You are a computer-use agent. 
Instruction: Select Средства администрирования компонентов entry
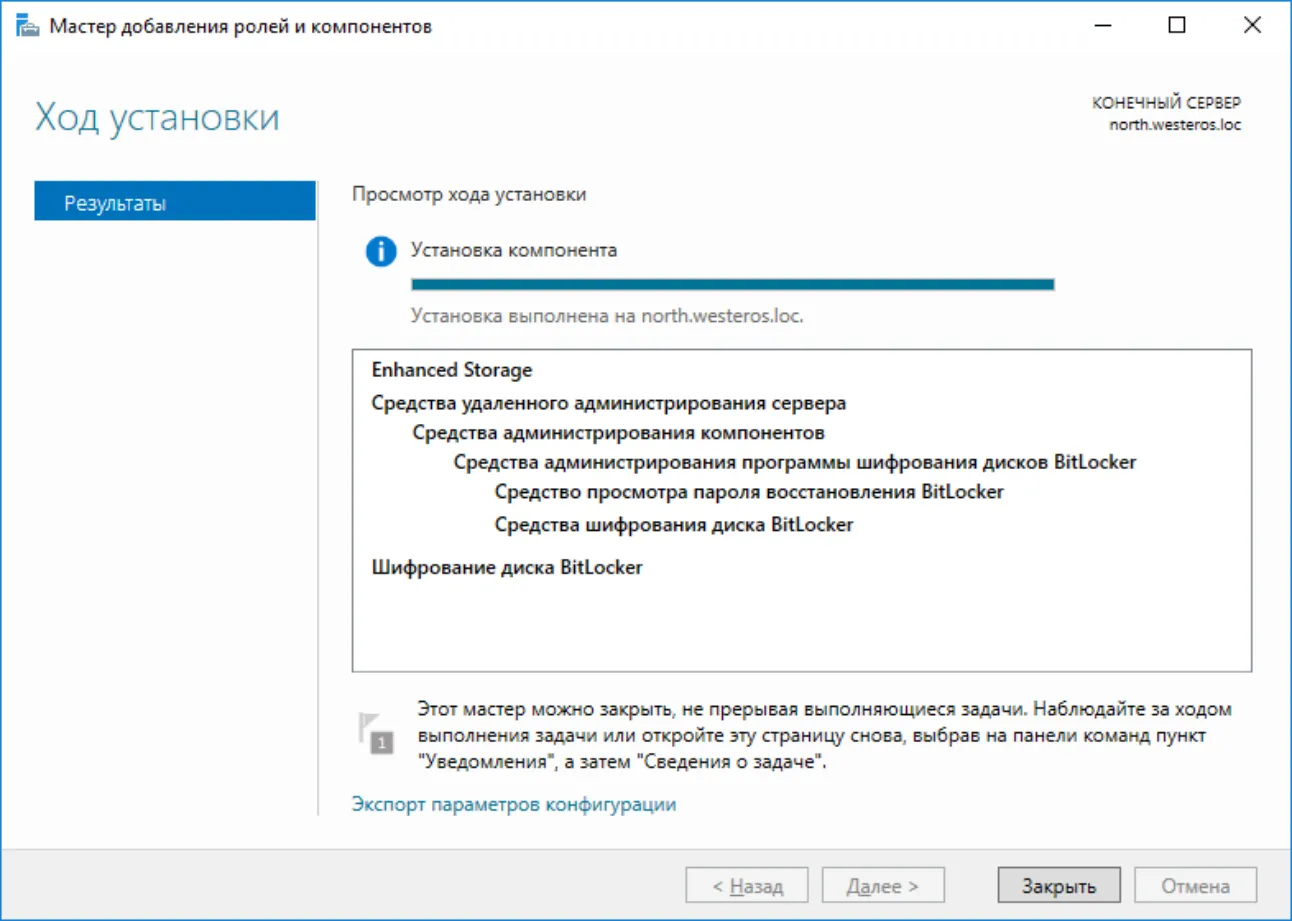pos(619,433)
